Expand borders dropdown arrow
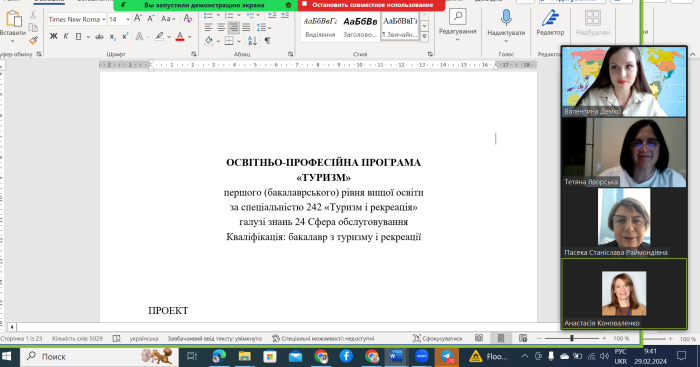The width and height of the screenshot is (700, 367). click(x=238, y=41)
